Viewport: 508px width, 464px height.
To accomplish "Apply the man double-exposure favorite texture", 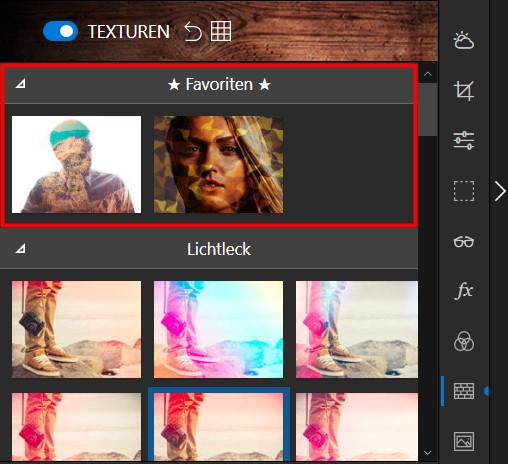I will point(76,164).
